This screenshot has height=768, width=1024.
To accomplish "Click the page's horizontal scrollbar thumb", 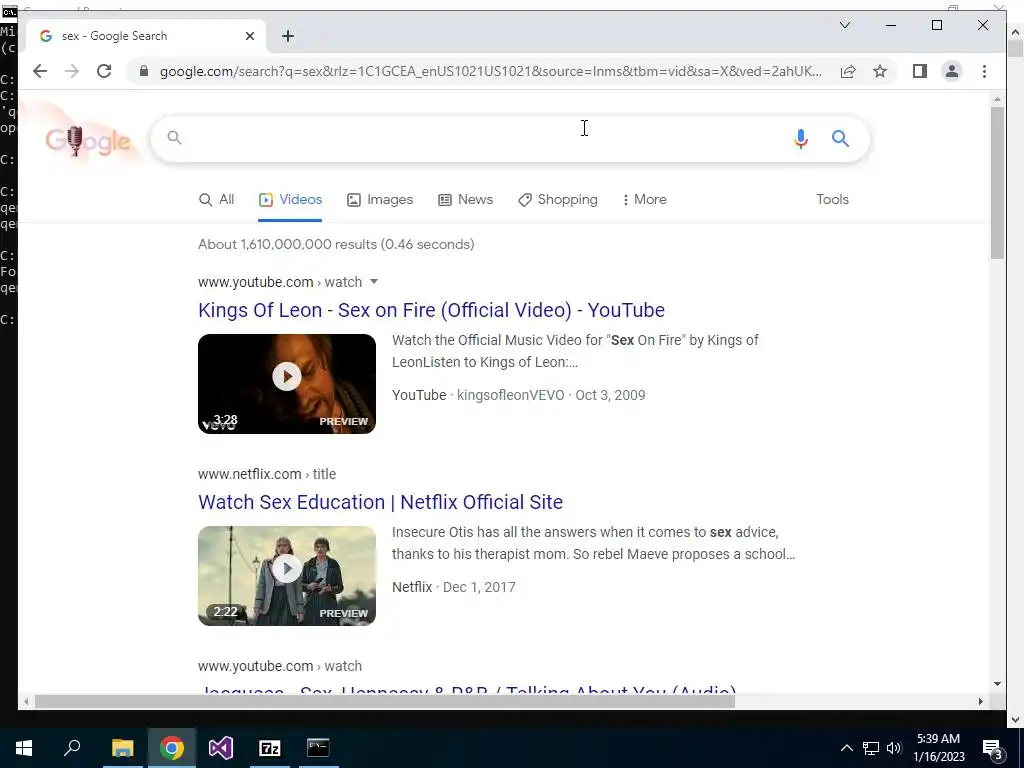I will tap(385, 701).
